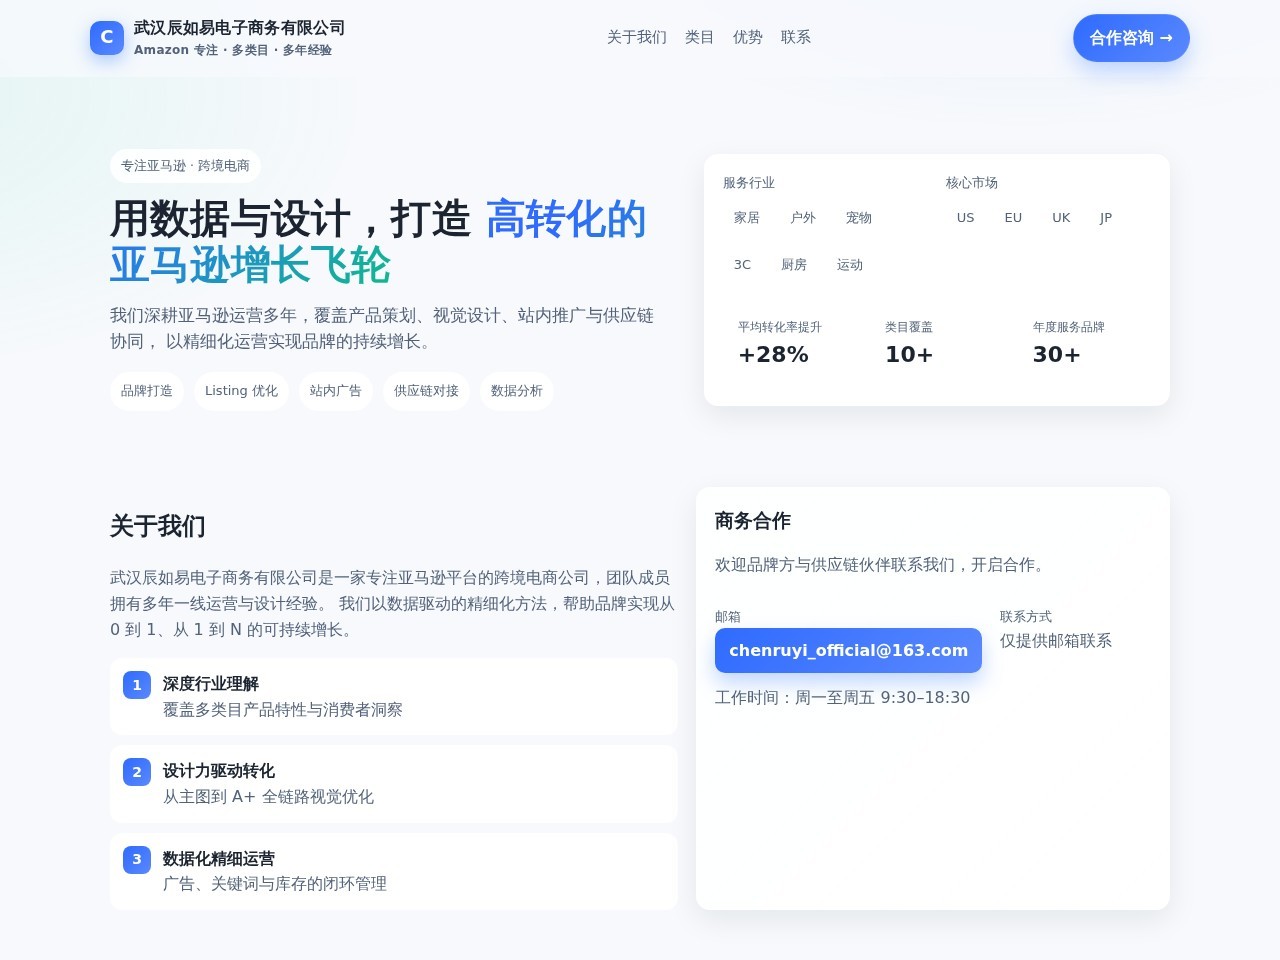The height and width of the screenshot is (960, 1280).
Task: Click the EU market chip
Action: click(x=1013, y=218)
